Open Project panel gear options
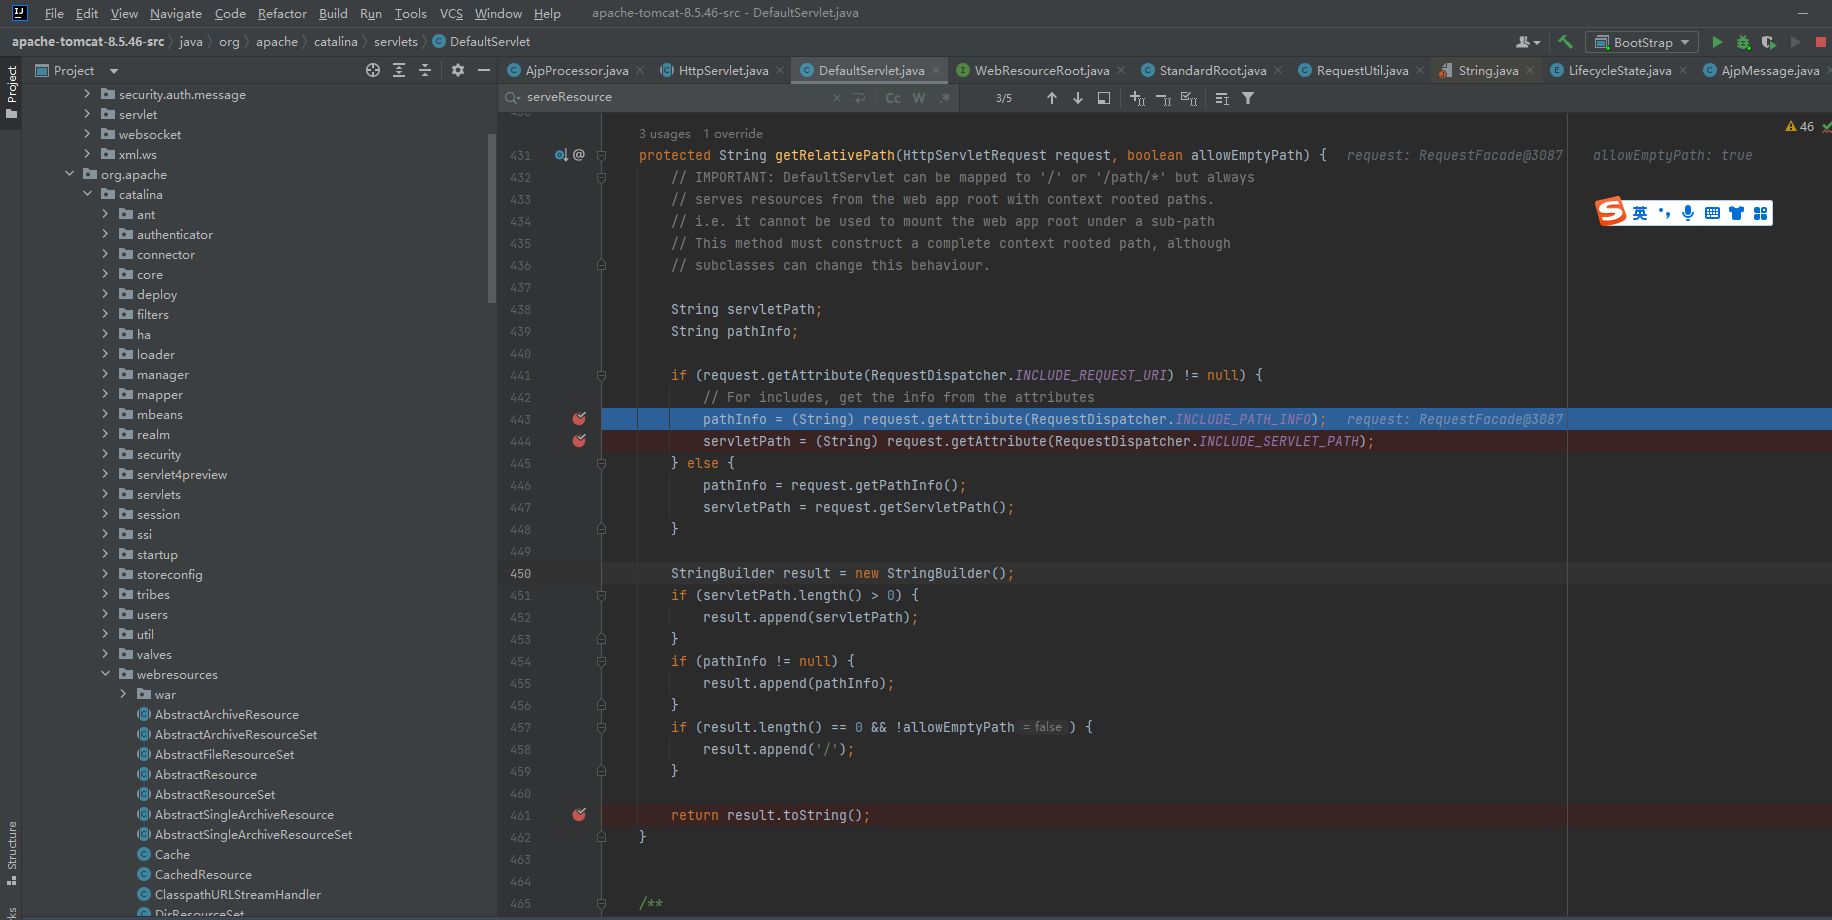The width and height of the screenshot is (1832, 920). pos(458,70)
